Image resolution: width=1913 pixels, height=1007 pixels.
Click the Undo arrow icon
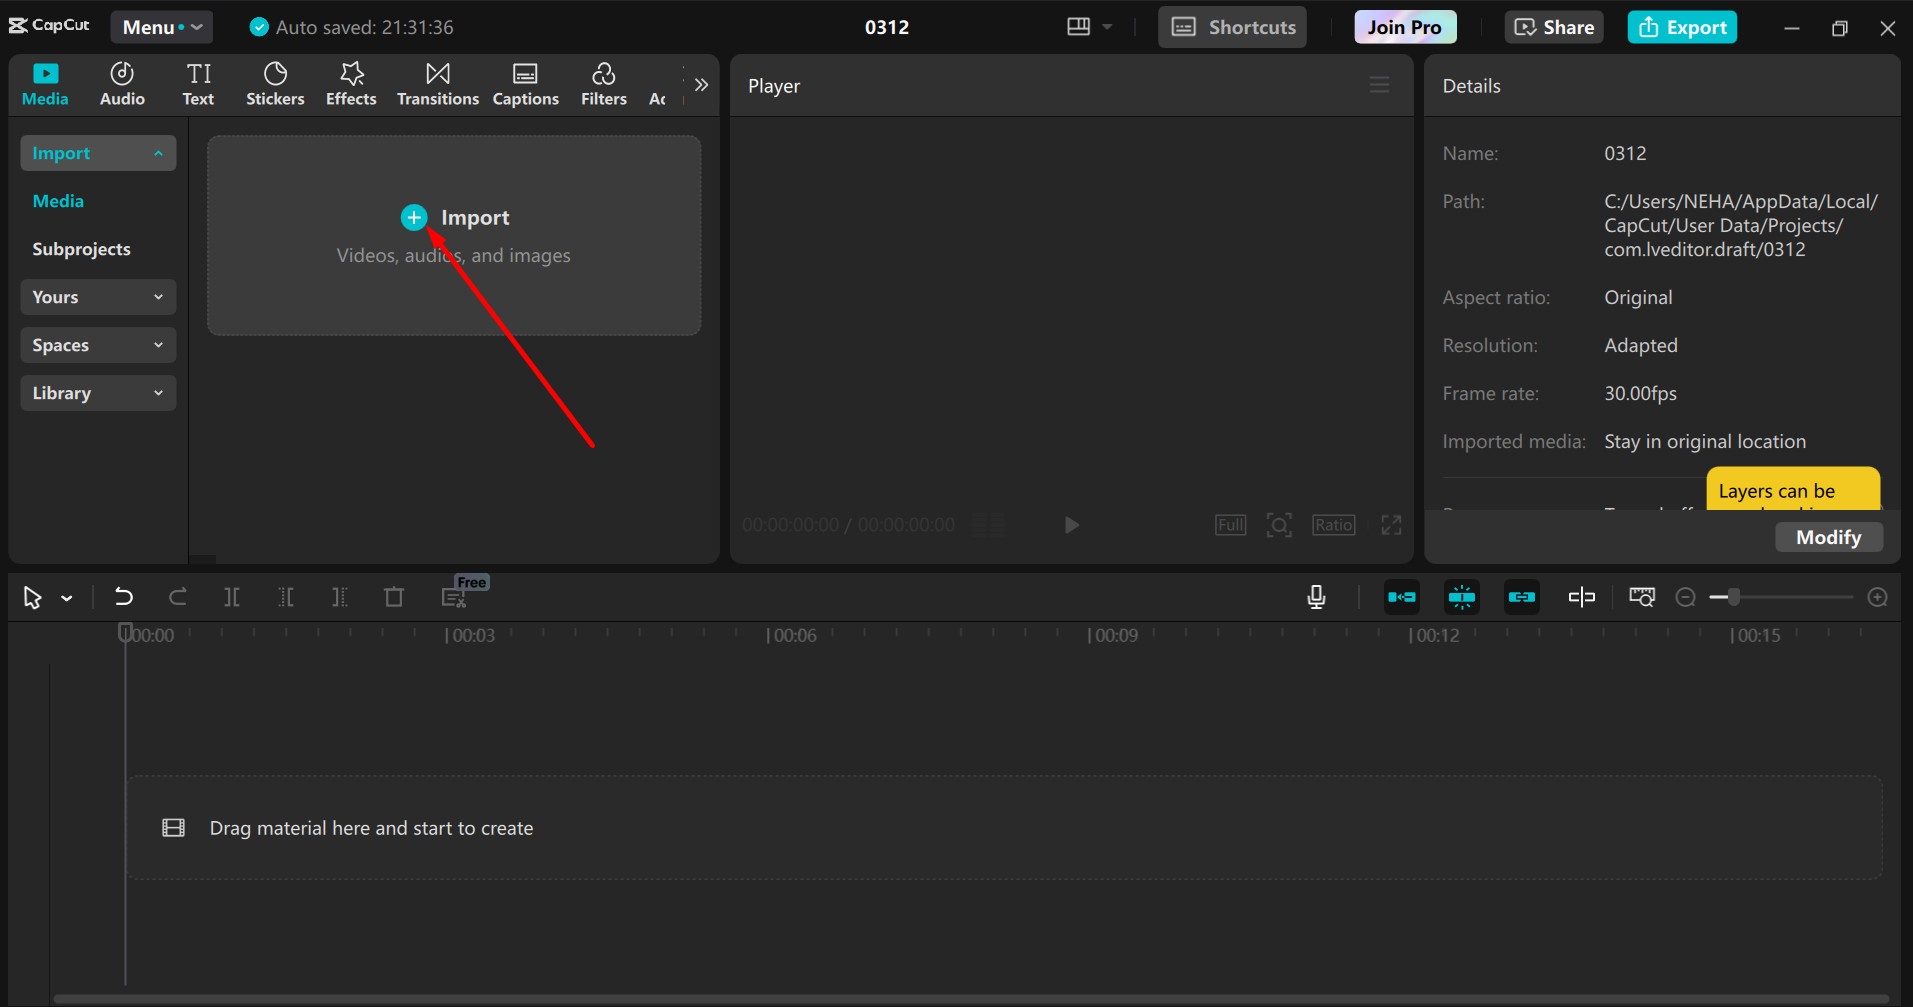(x=123, y=597)
